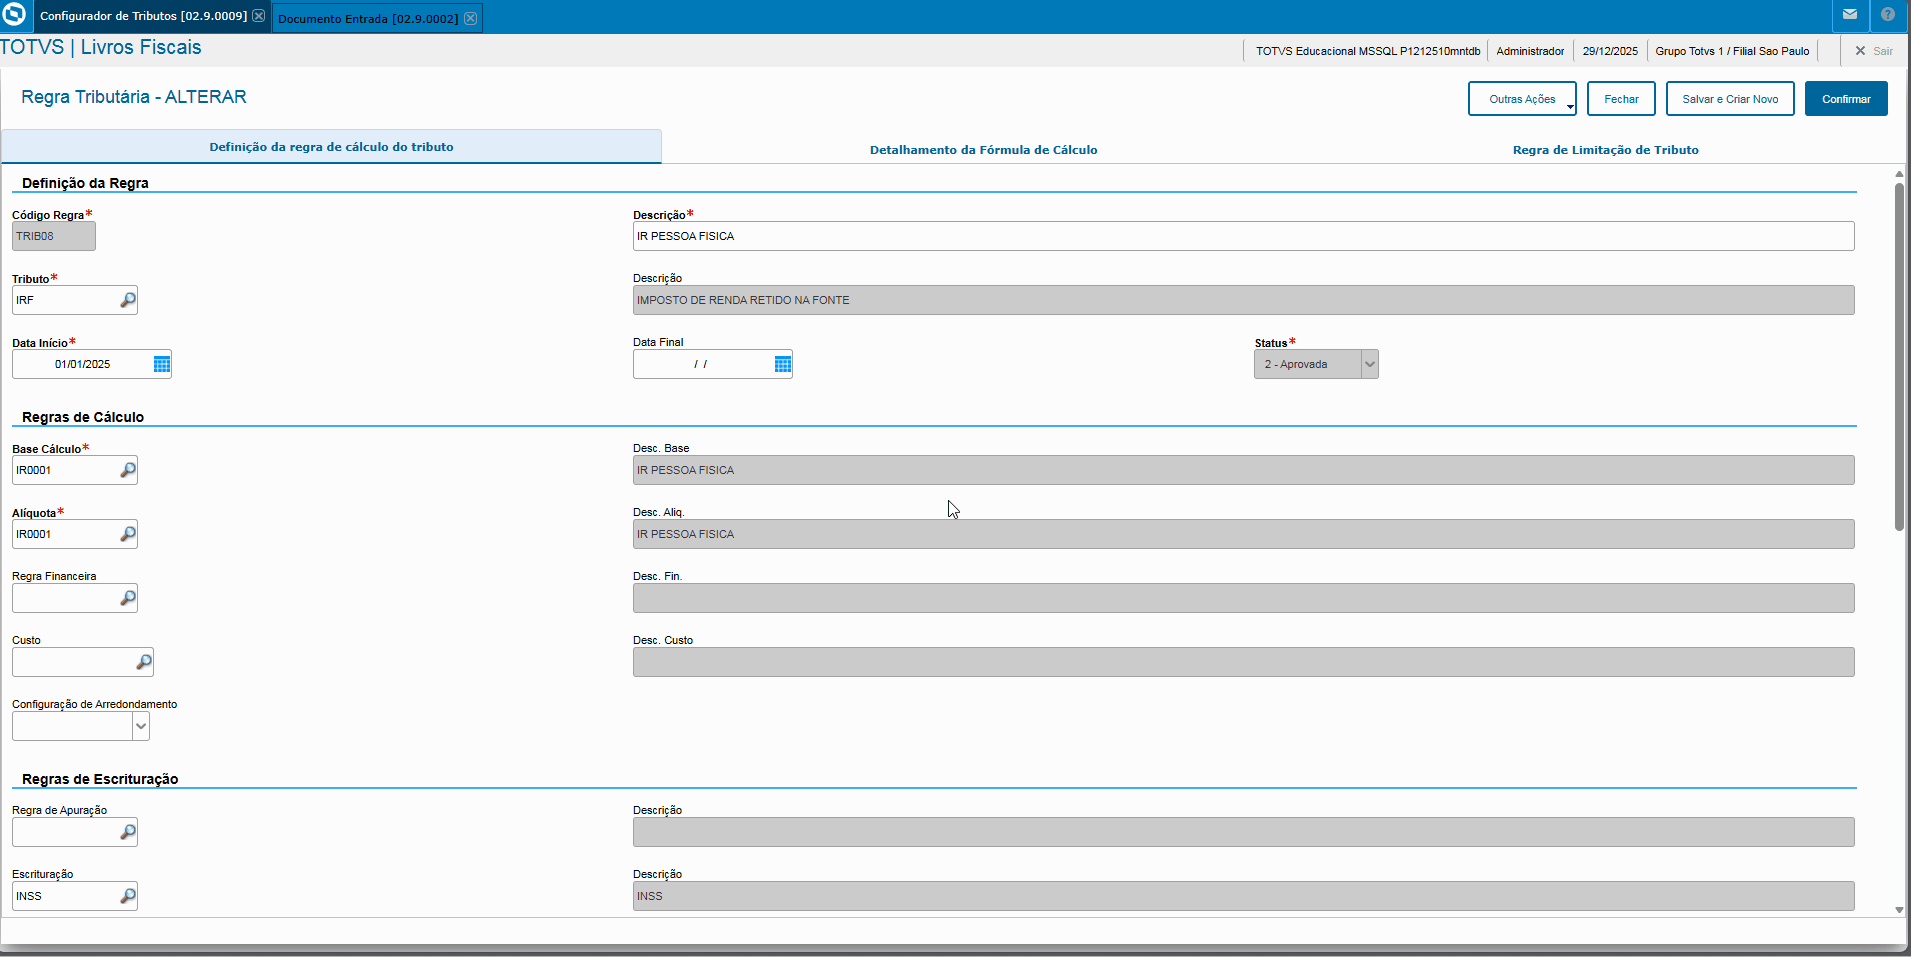Switch to Configurador de Tributos tab
The height and width of the screenshot is (957, 1911).
click(x=143, y=16)
